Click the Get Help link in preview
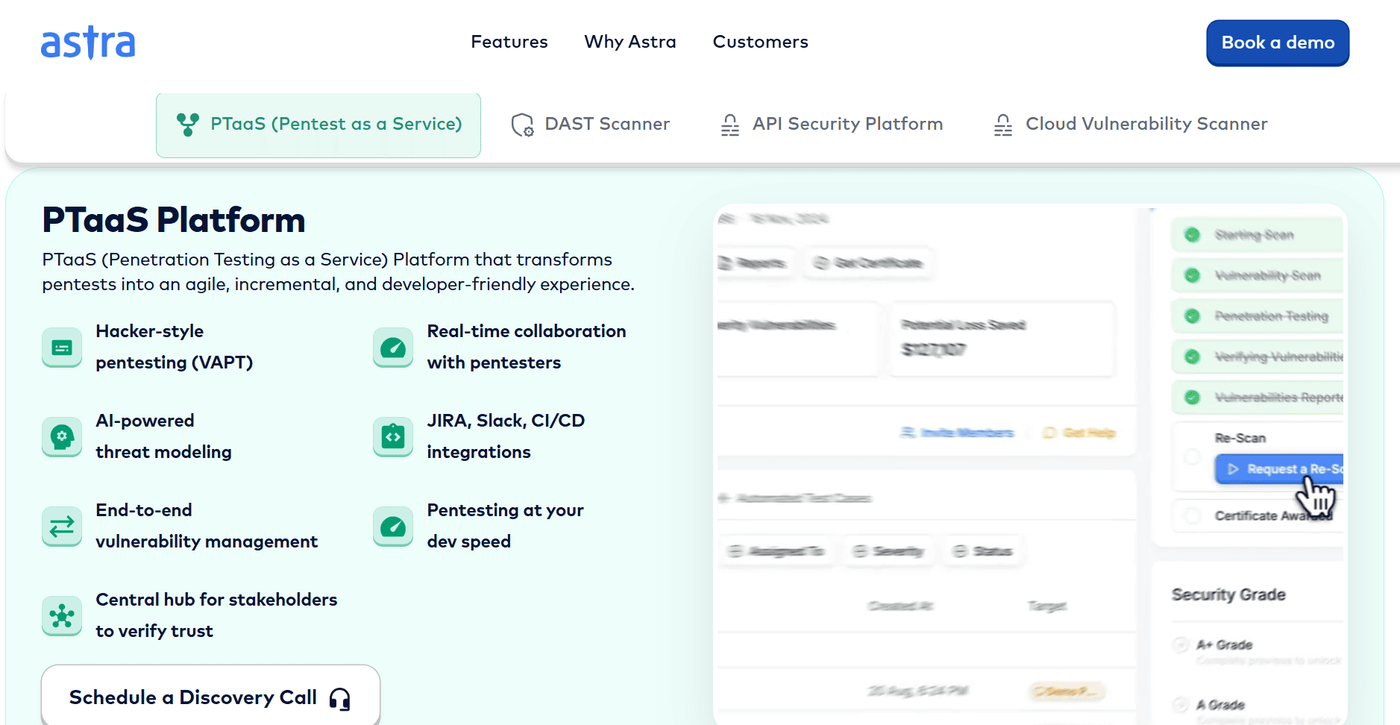Image resolution: width=1400 pixels, height=725 pixels. click(x=1079, y=433)
